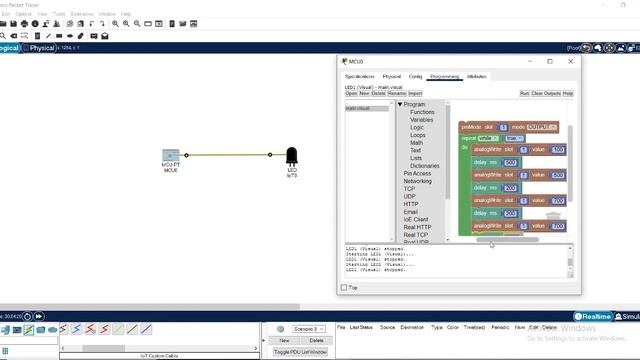Click the value 100 field in analogWrite block
The image size is (640, 360).
pyautogui.click(x=558, y=150)
